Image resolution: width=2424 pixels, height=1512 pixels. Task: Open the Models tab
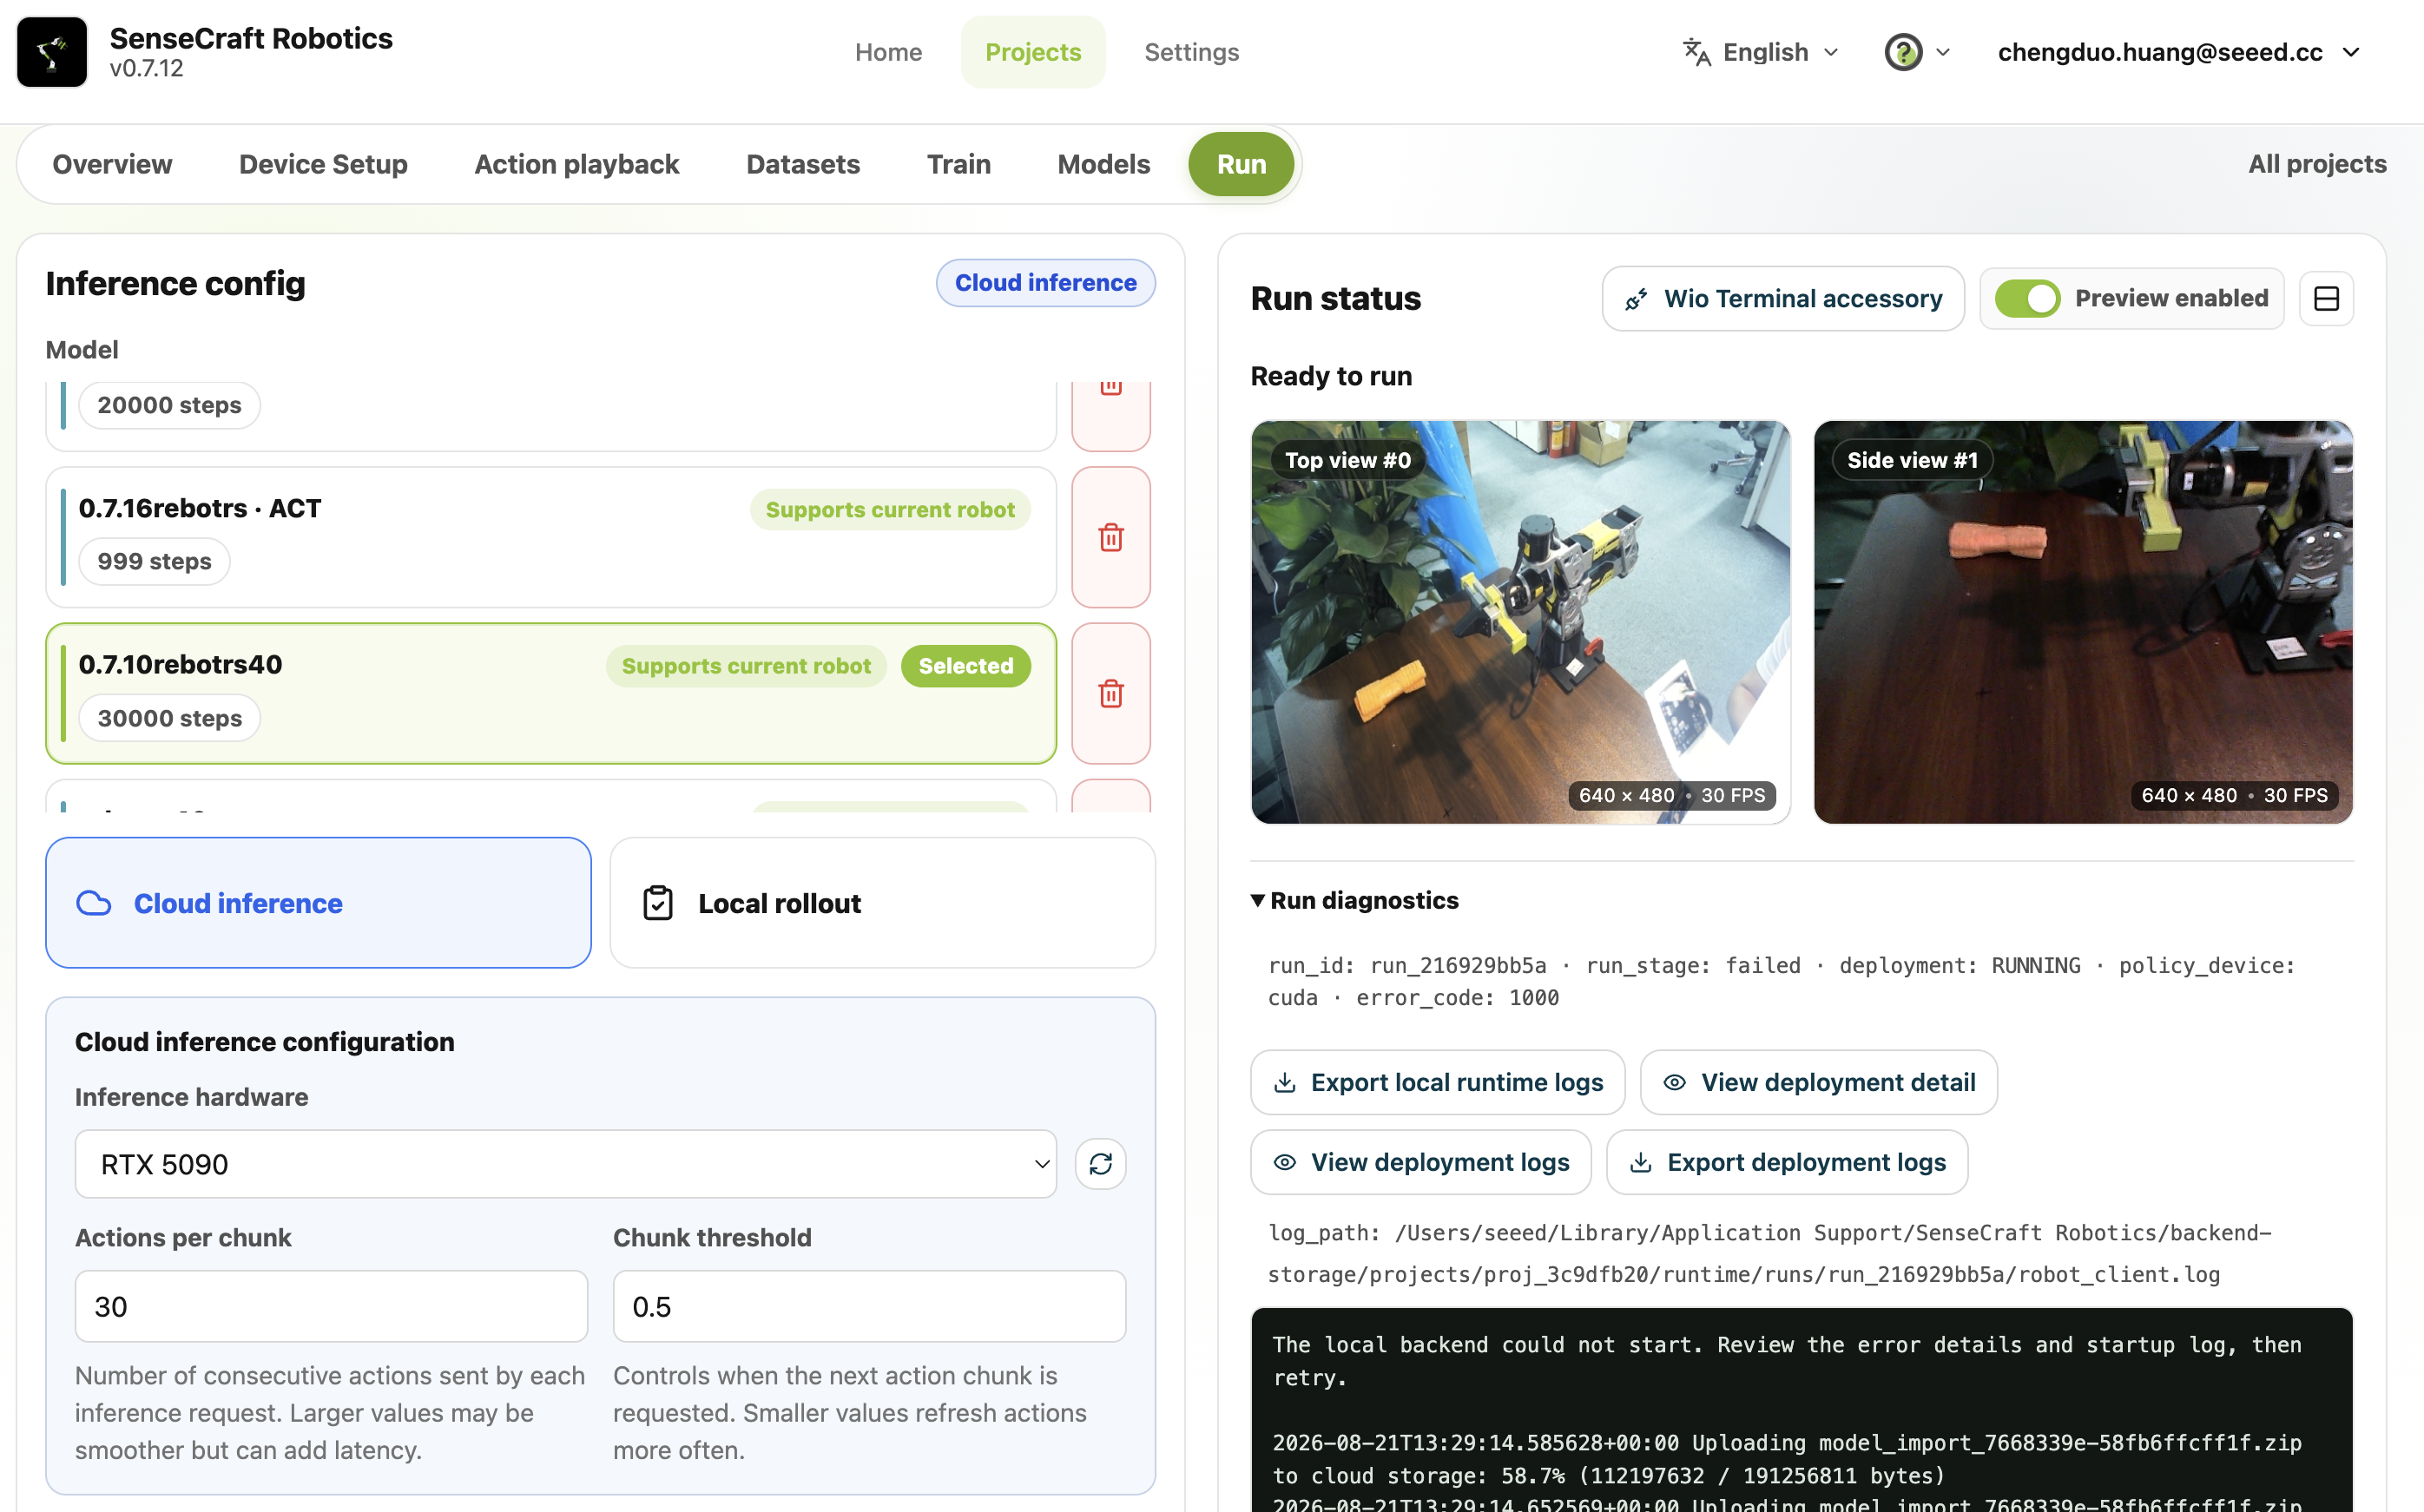click(x=1104, y=164)
